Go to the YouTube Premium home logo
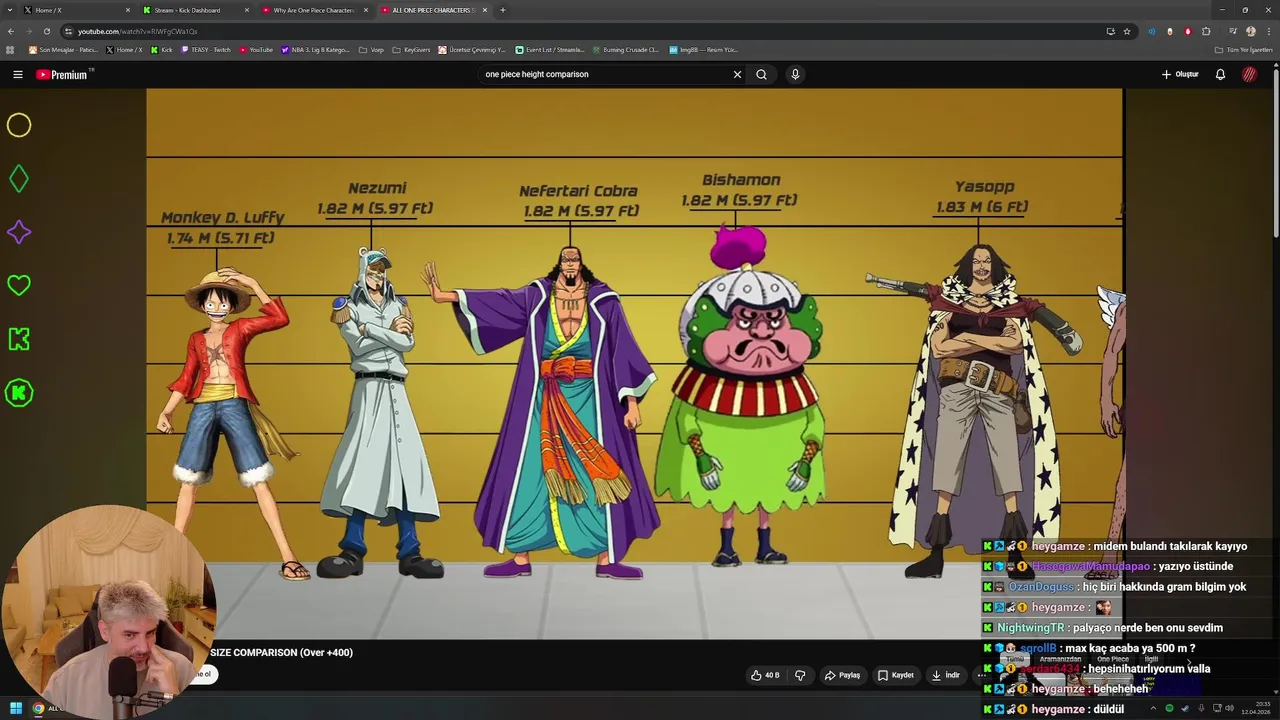Screen dimensions: 1280x720 (x=62, y=74)
